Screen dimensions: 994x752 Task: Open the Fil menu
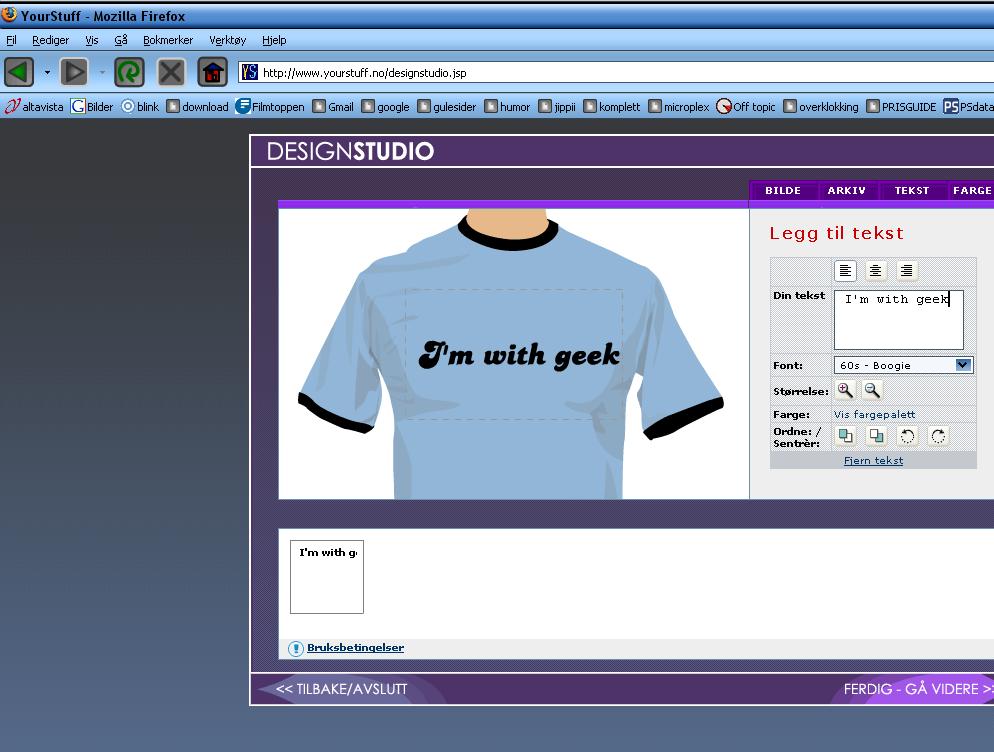11,40
